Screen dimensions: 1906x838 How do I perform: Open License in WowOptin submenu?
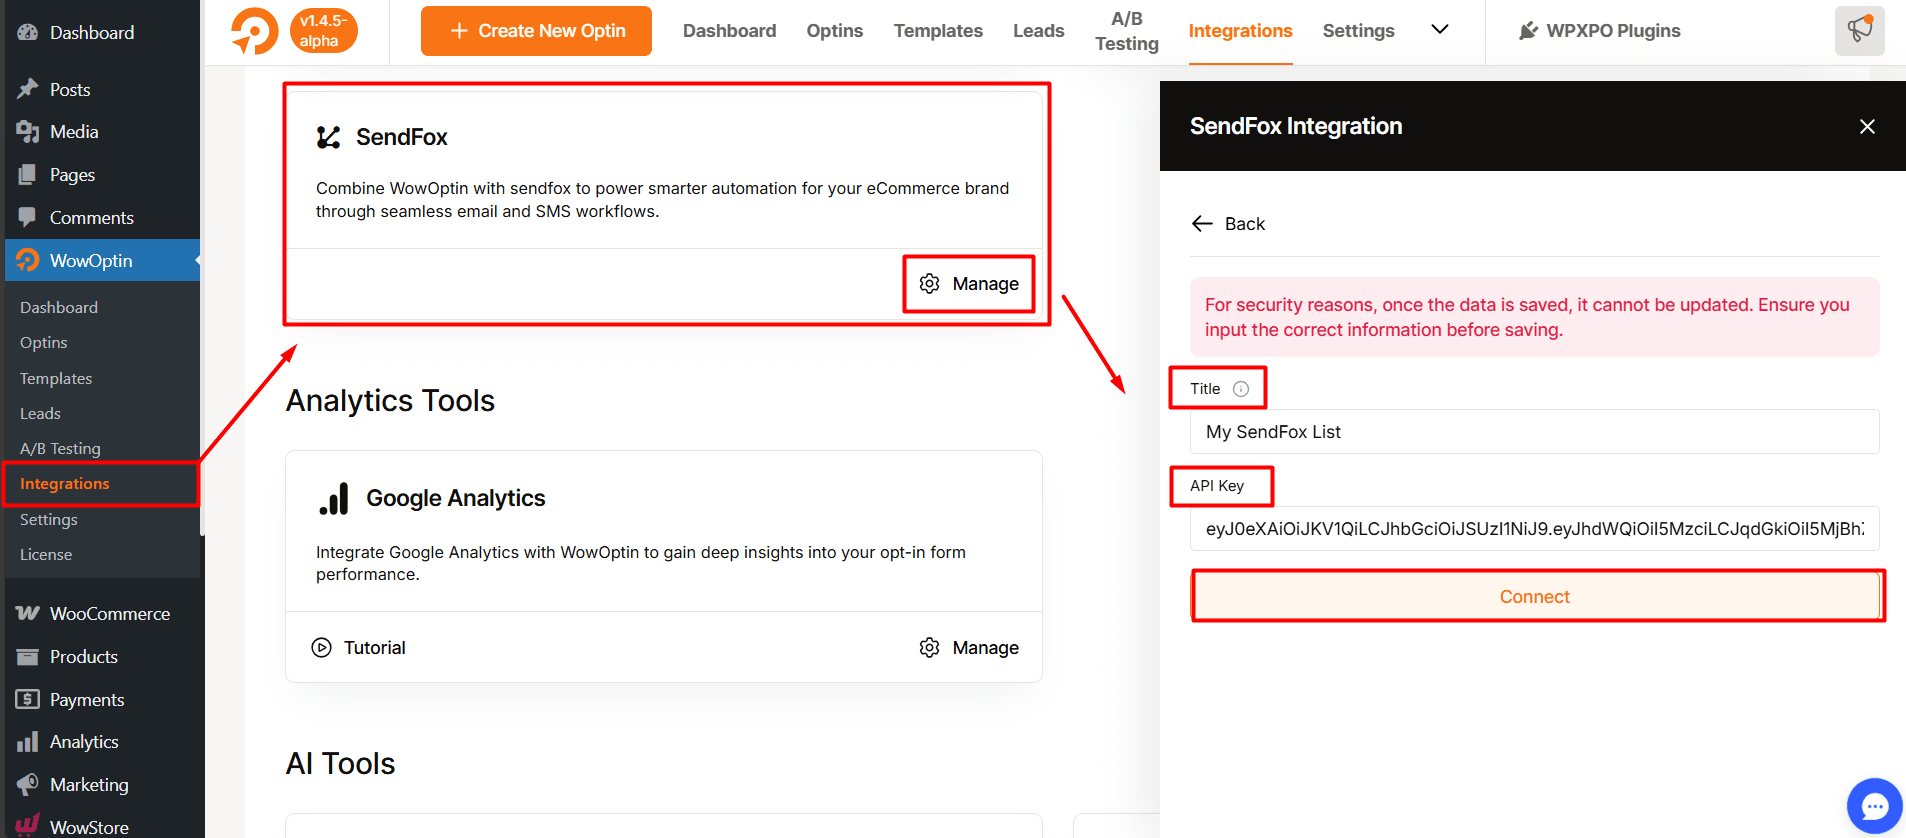[46, 554]
